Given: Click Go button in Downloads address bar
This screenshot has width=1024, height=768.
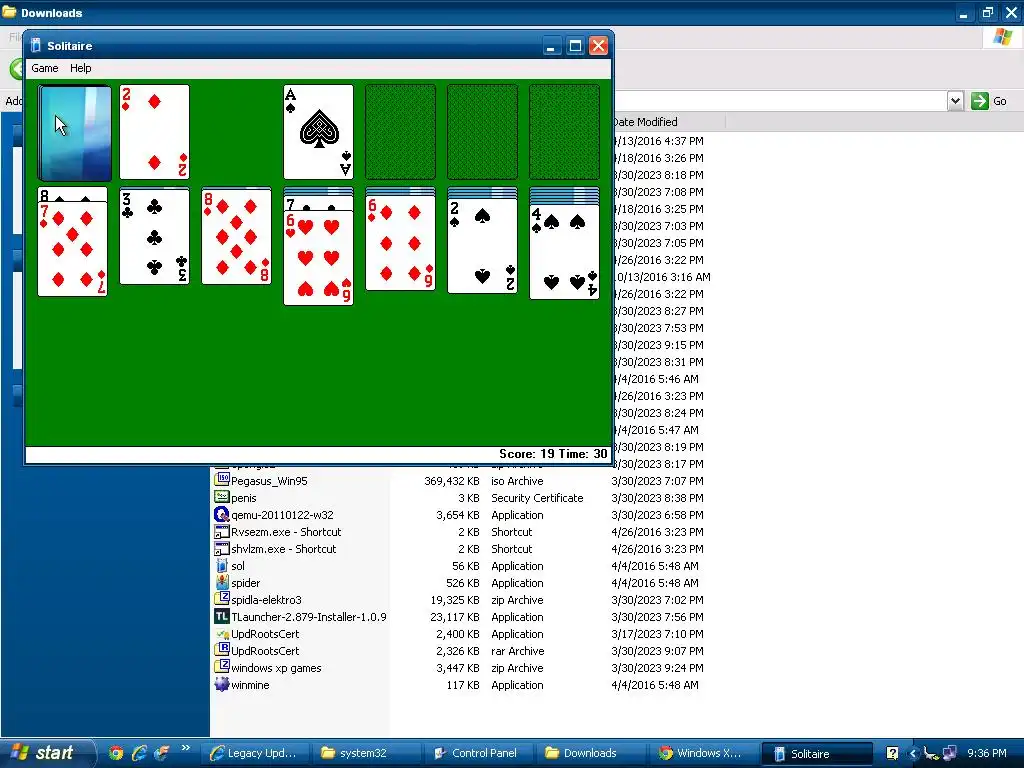Looking at the screenshot, I should click(x=989, y=101).
